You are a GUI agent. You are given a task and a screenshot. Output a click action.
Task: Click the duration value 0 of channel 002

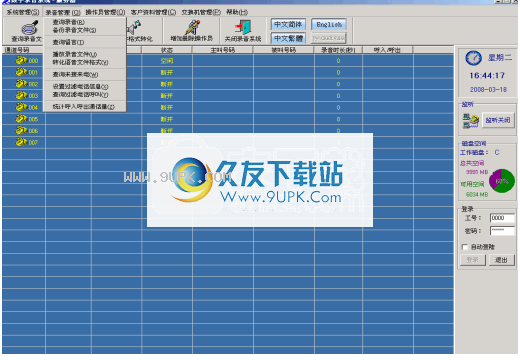click(x=338, y=84)
